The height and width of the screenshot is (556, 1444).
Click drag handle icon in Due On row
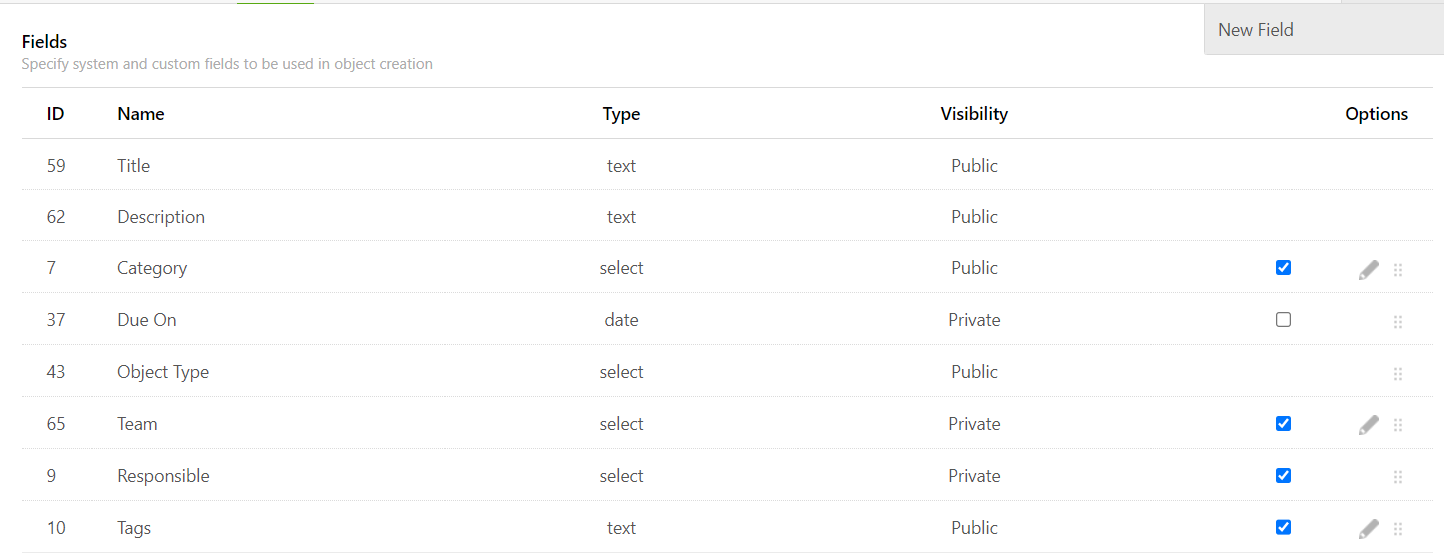[1398, 322]
